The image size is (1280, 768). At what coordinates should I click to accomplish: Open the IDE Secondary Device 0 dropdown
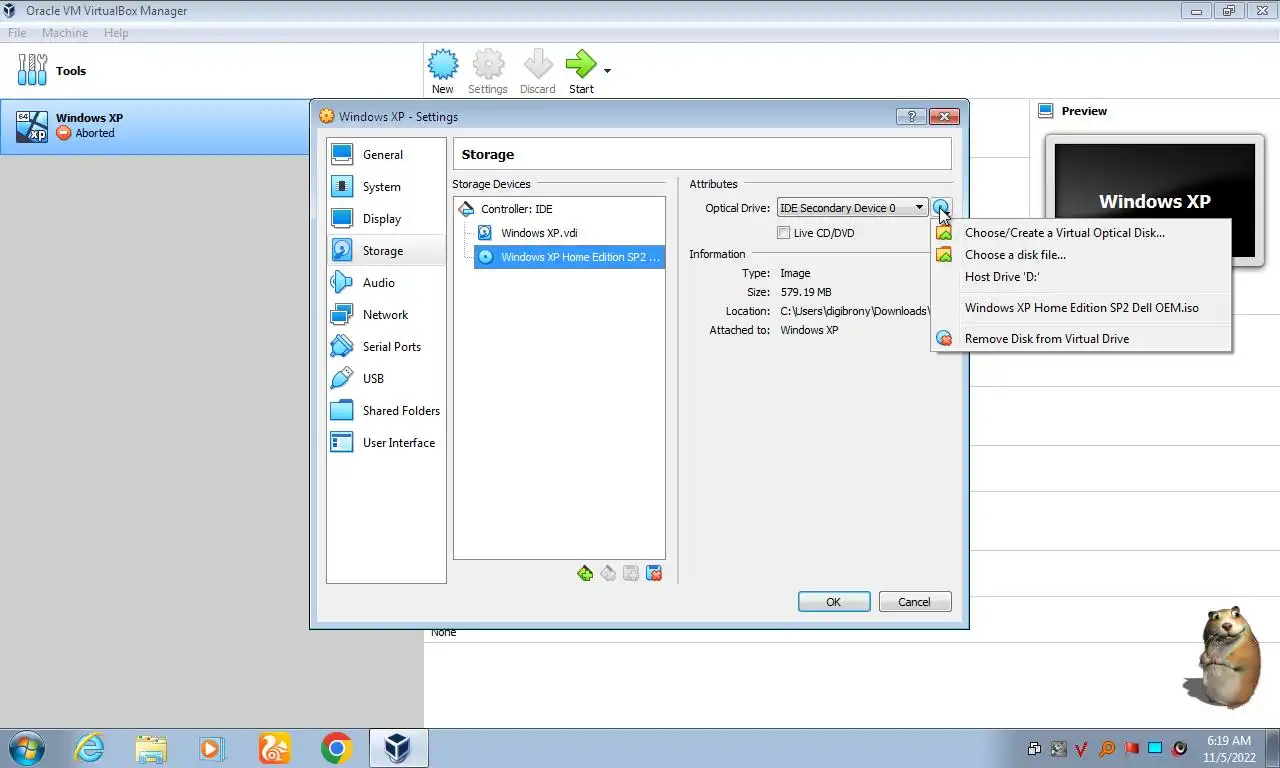[852, 208]
